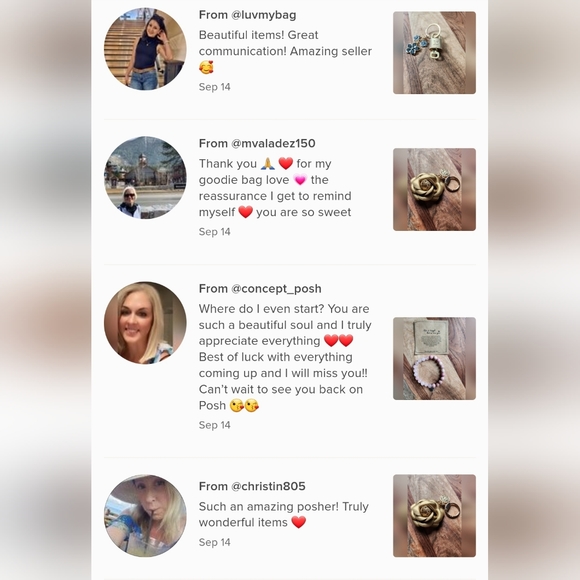Click the @concept_posh username link

[x=276, y=289]
